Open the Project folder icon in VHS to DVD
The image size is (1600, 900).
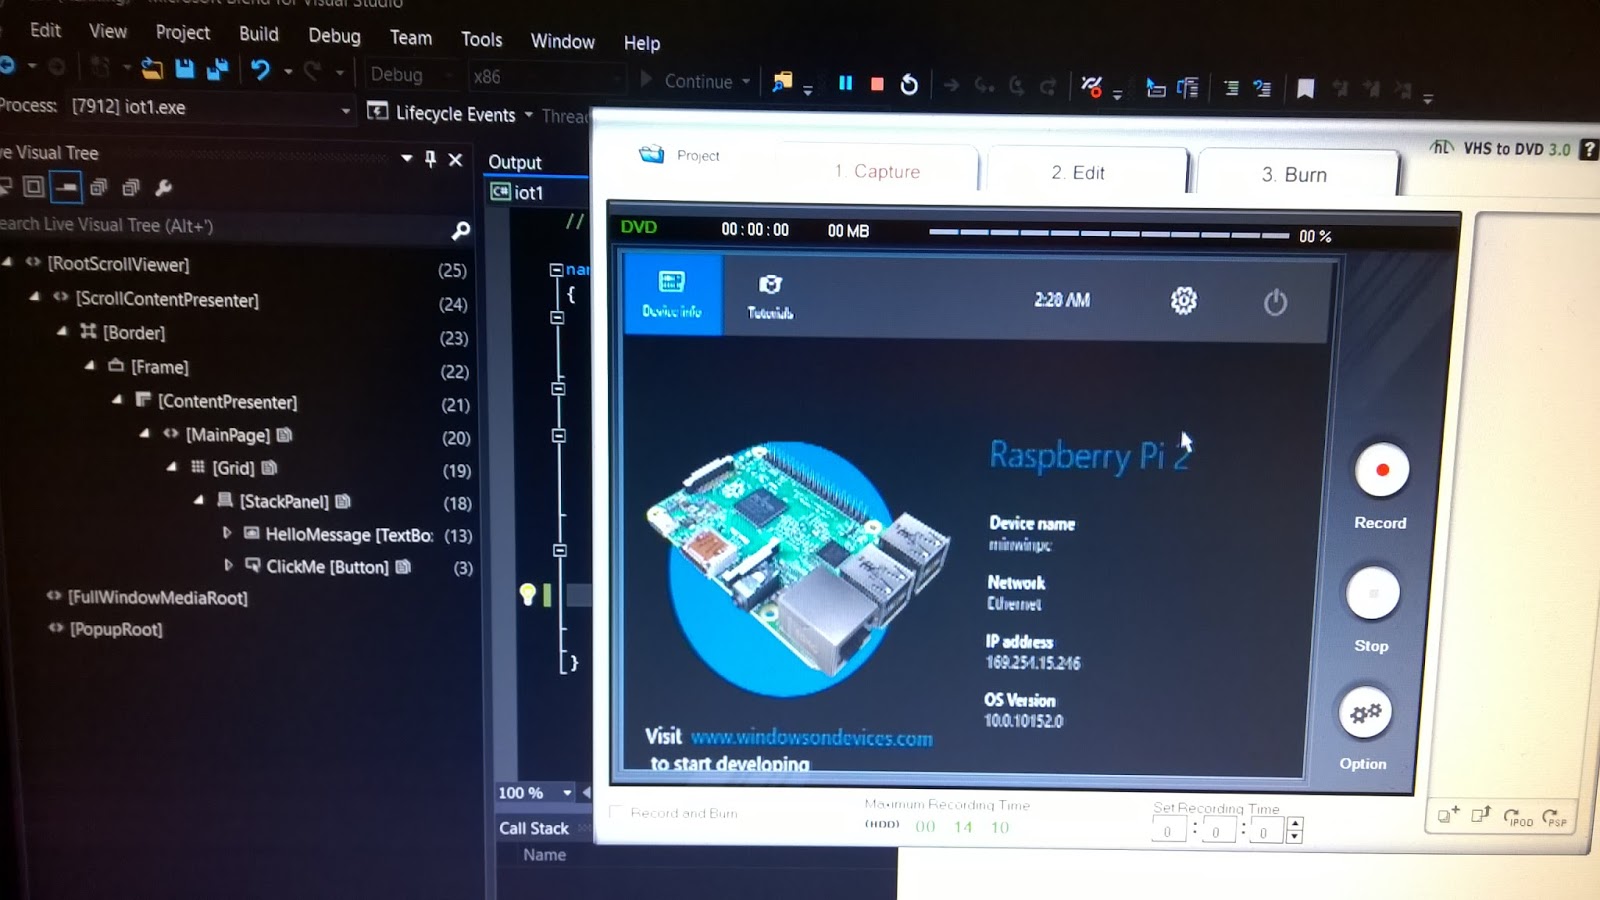[x=652, y=156]
